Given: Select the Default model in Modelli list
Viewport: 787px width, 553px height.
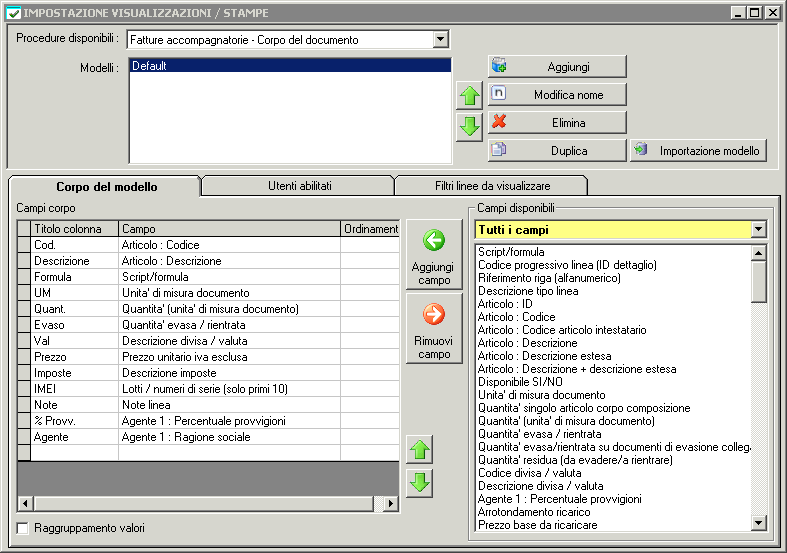Looking at the screenshot, I should (x=290, y=66).
